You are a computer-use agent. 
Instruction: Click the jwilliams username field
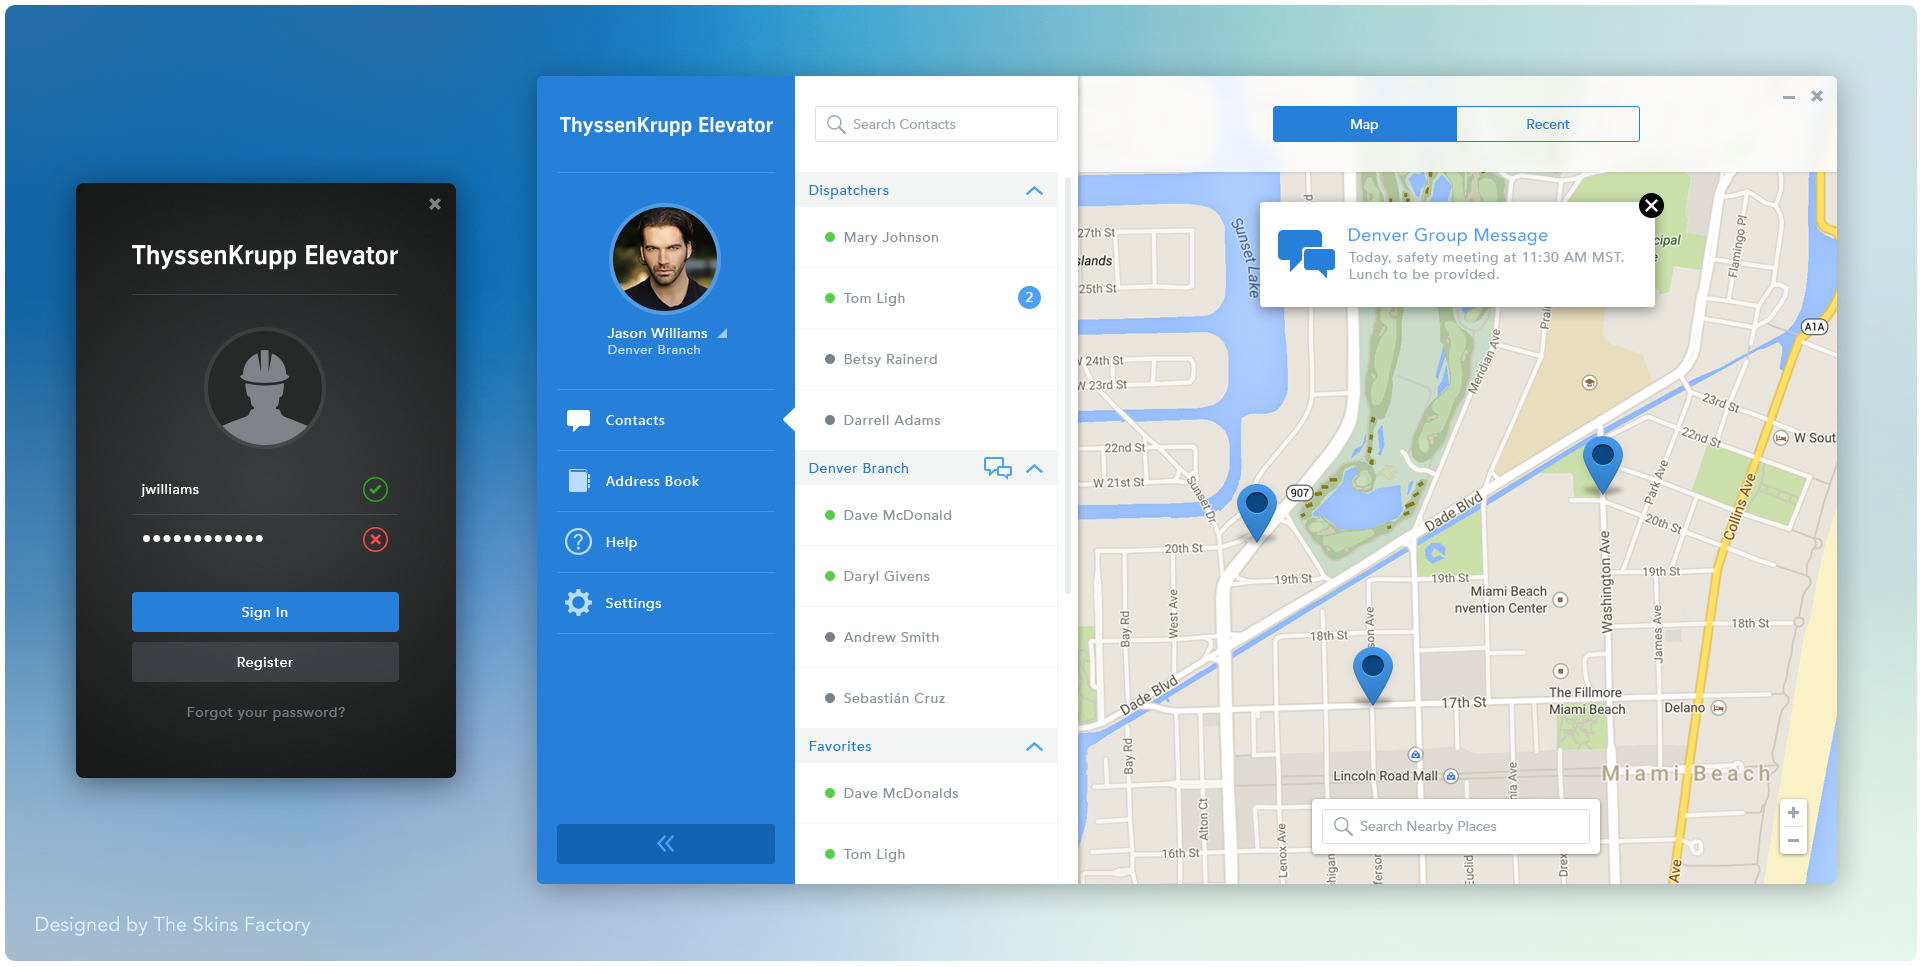pos(265,489)
